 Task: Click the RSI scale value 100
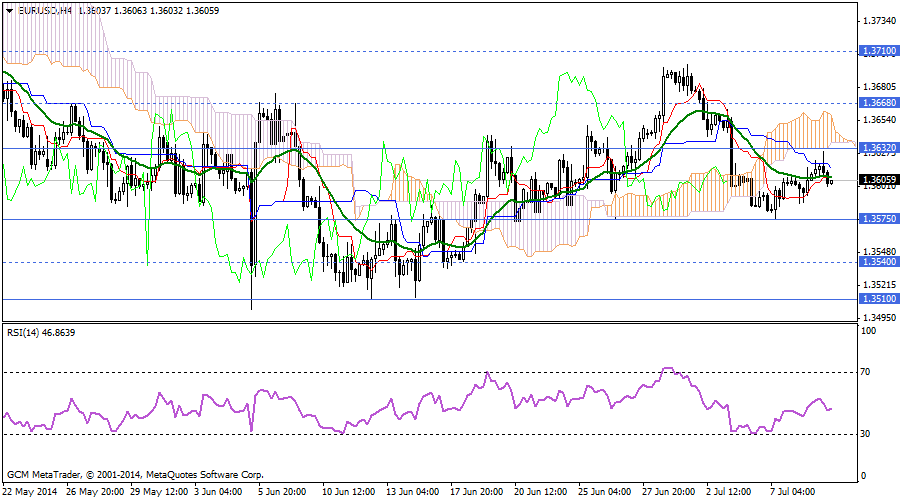pos(869,331)
